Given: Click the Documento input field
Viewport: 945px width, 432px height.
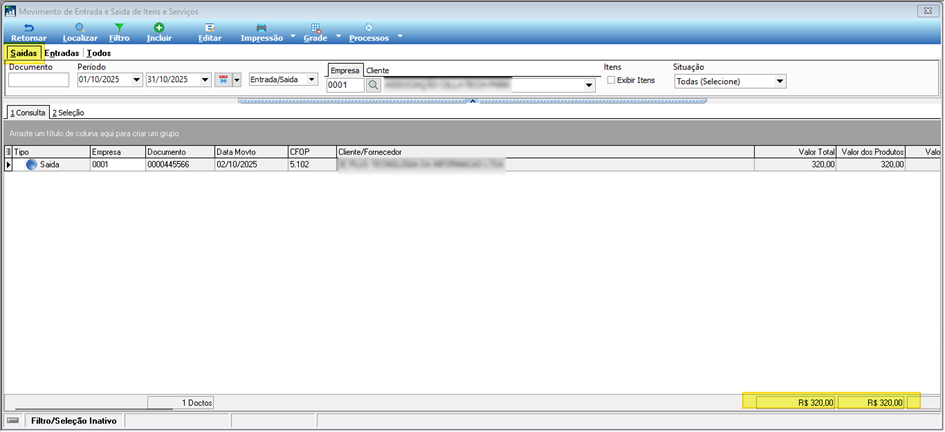Looking at the screenshot, I should click(39, 80).
